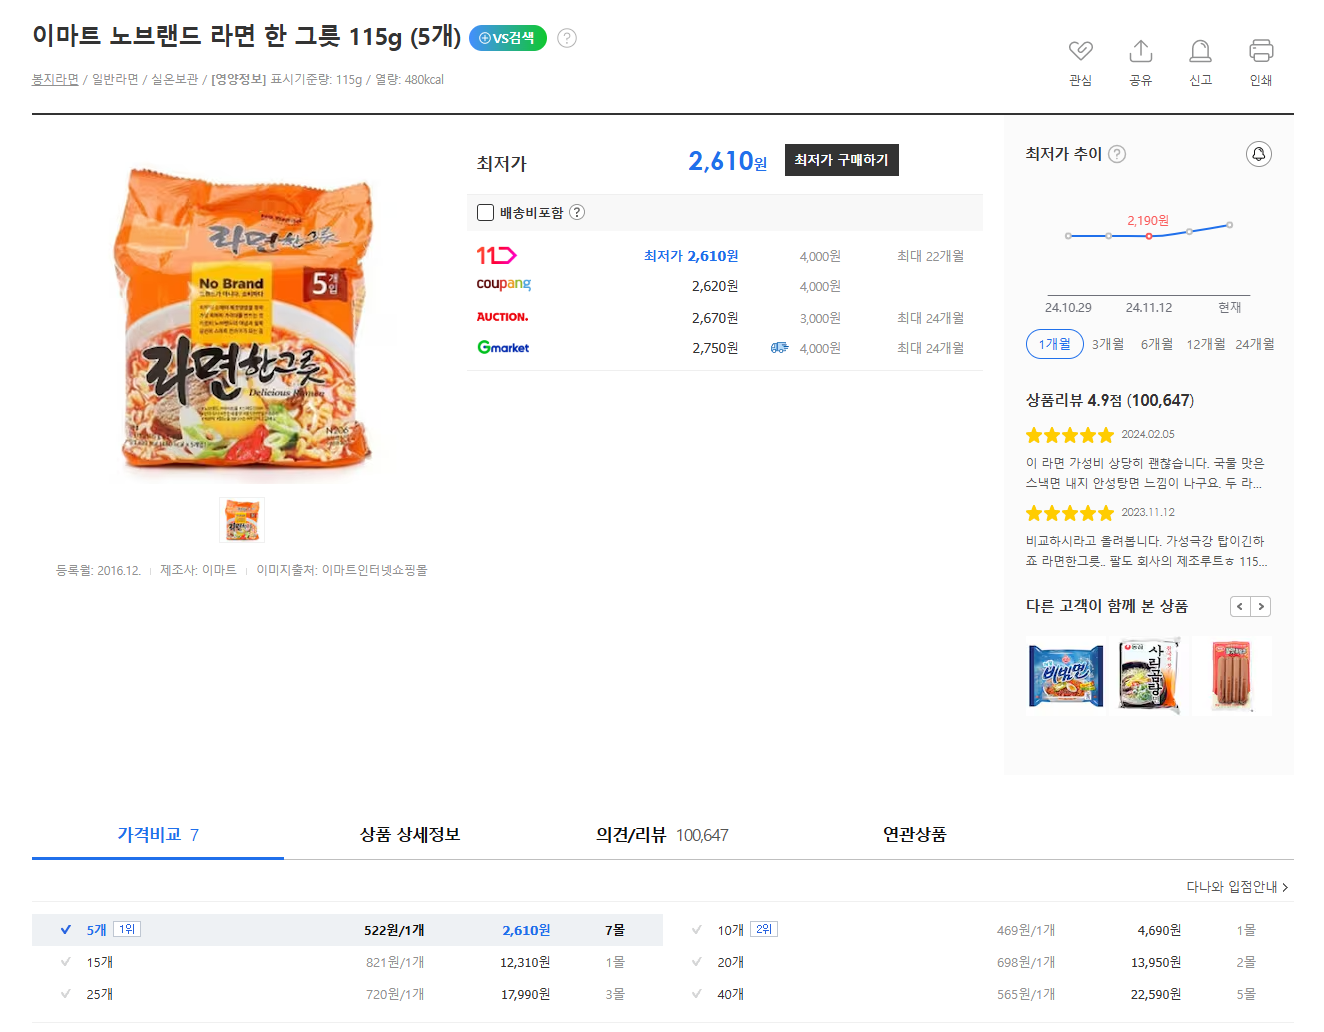
Task: Click the 현재 endpoint on price chart
Action: [x=1229, y=225]
